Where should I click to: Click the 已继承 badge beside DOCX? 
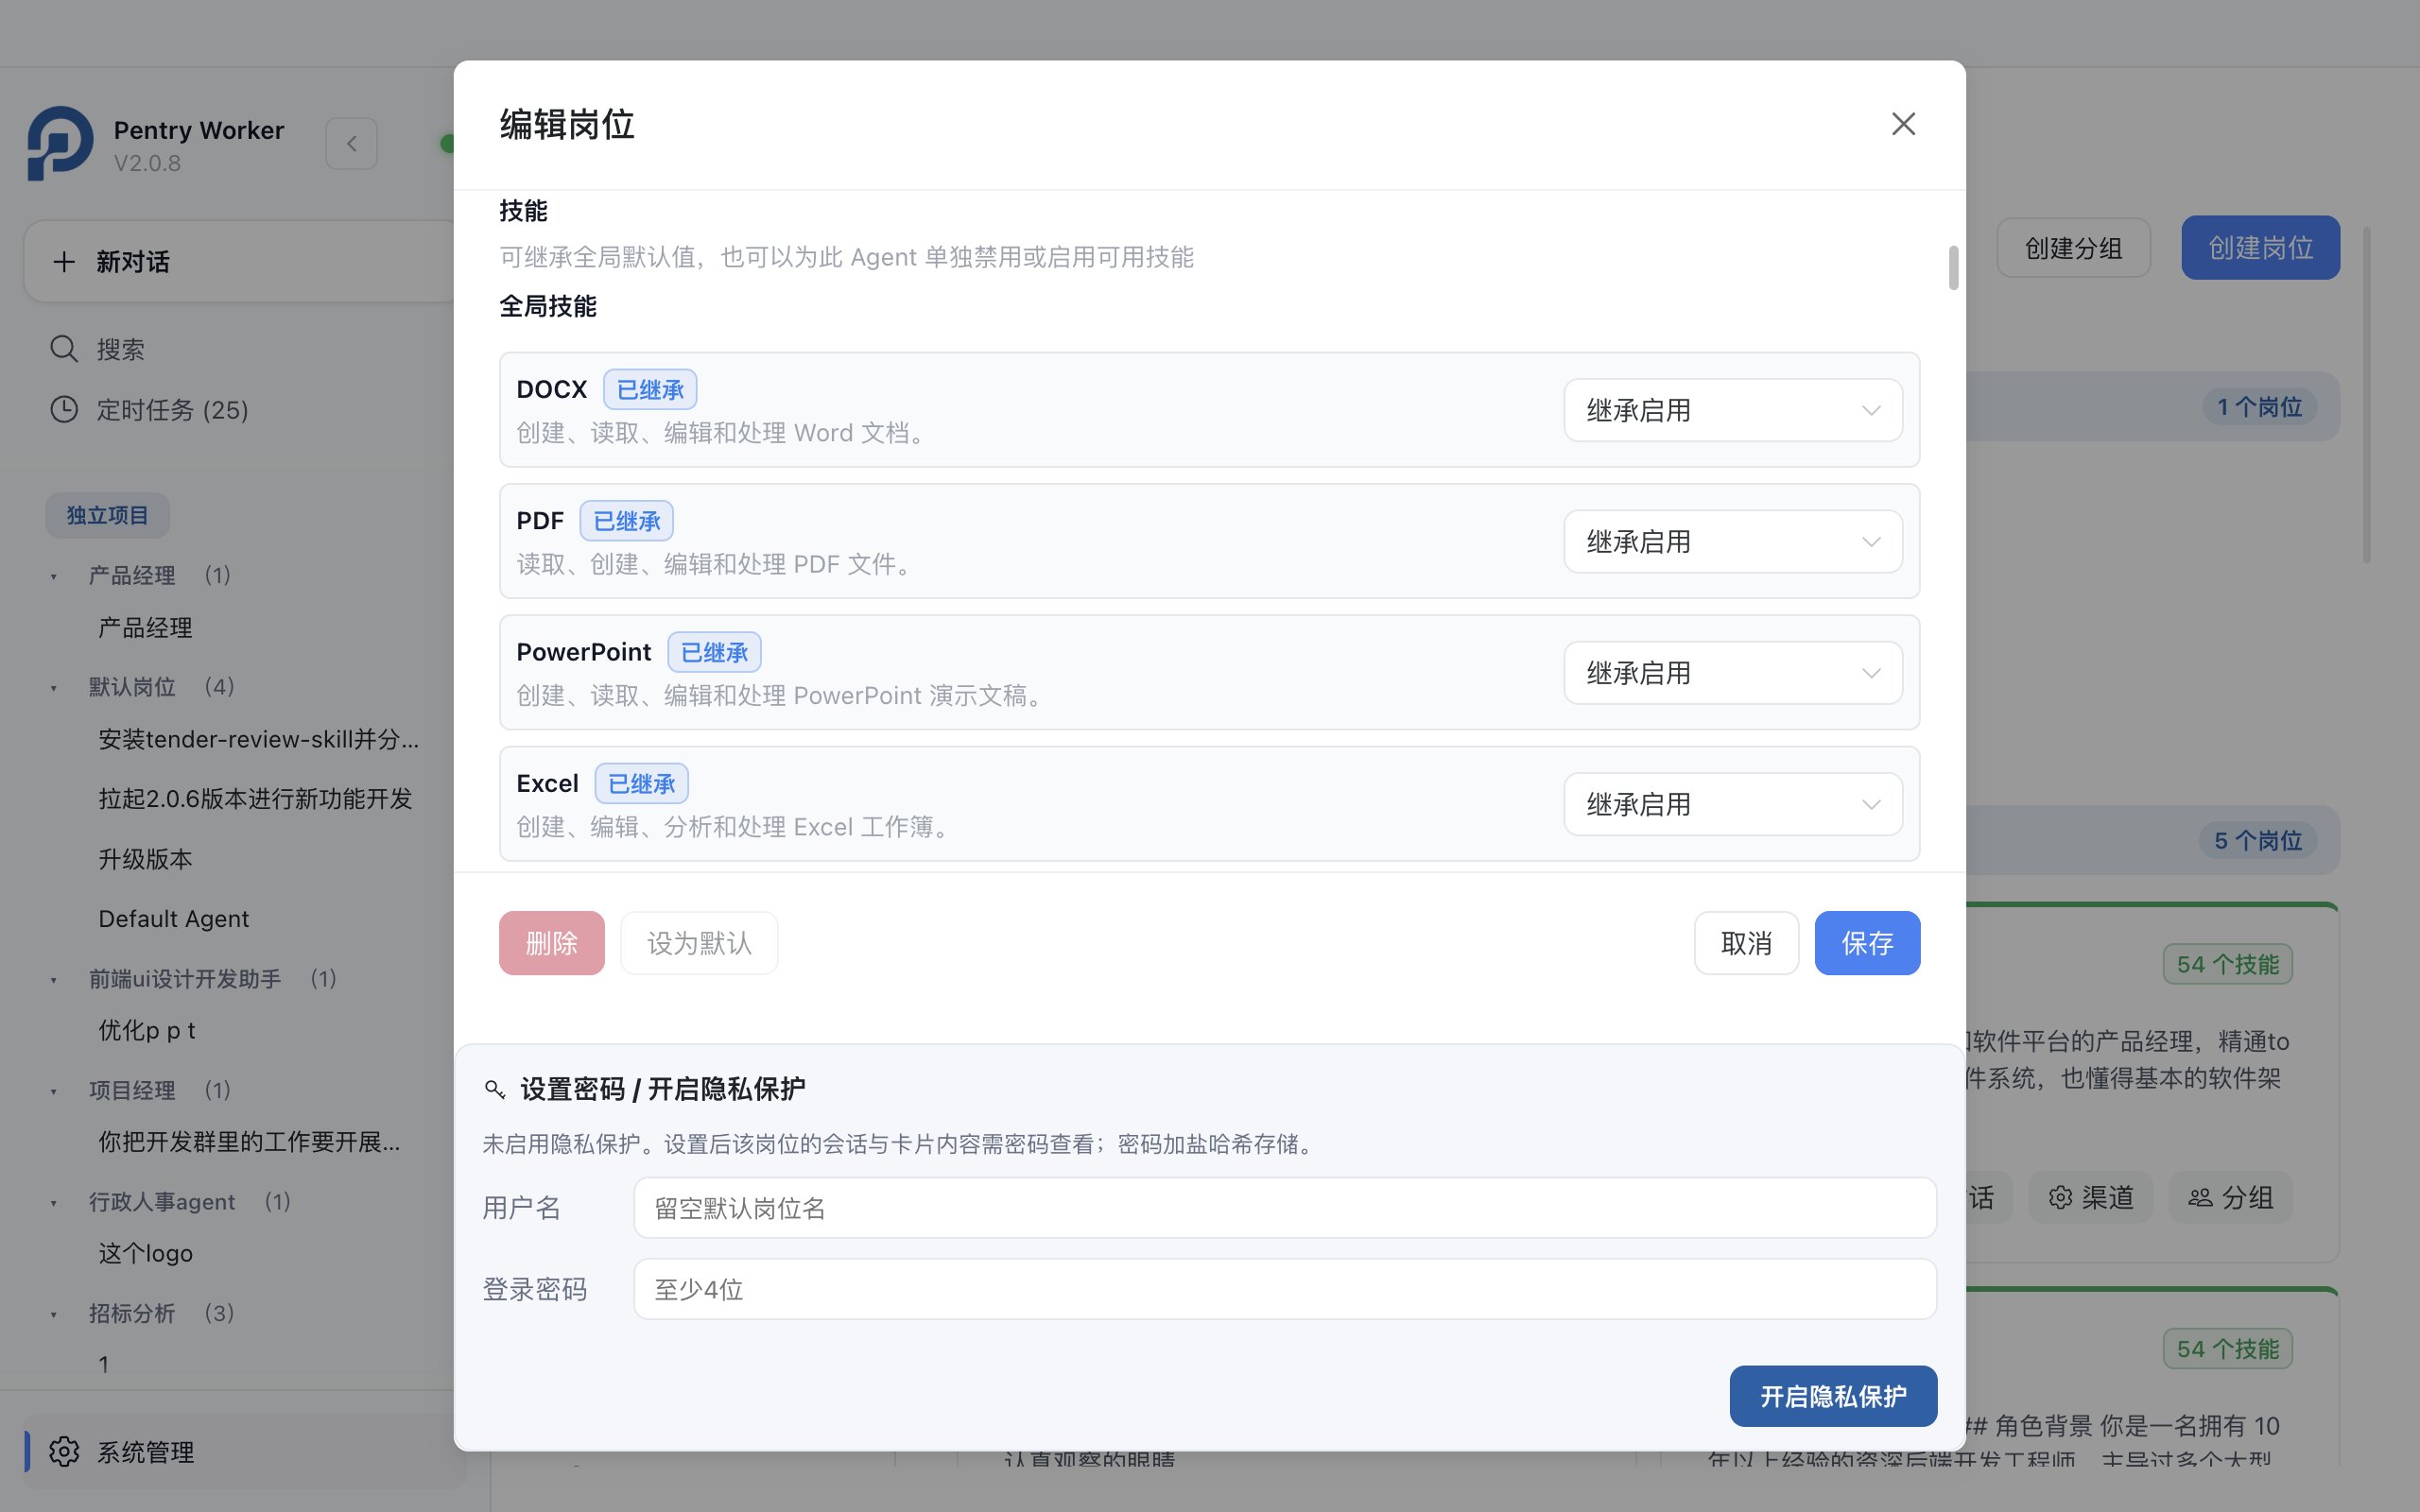(650, 390)
